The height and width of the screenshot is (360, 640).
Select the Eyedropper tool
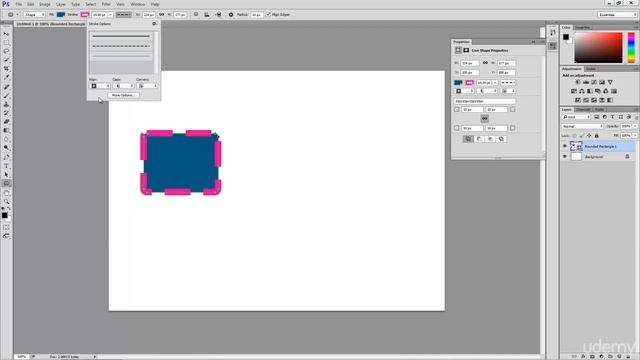pyautogui.click(x=6, y=77)
